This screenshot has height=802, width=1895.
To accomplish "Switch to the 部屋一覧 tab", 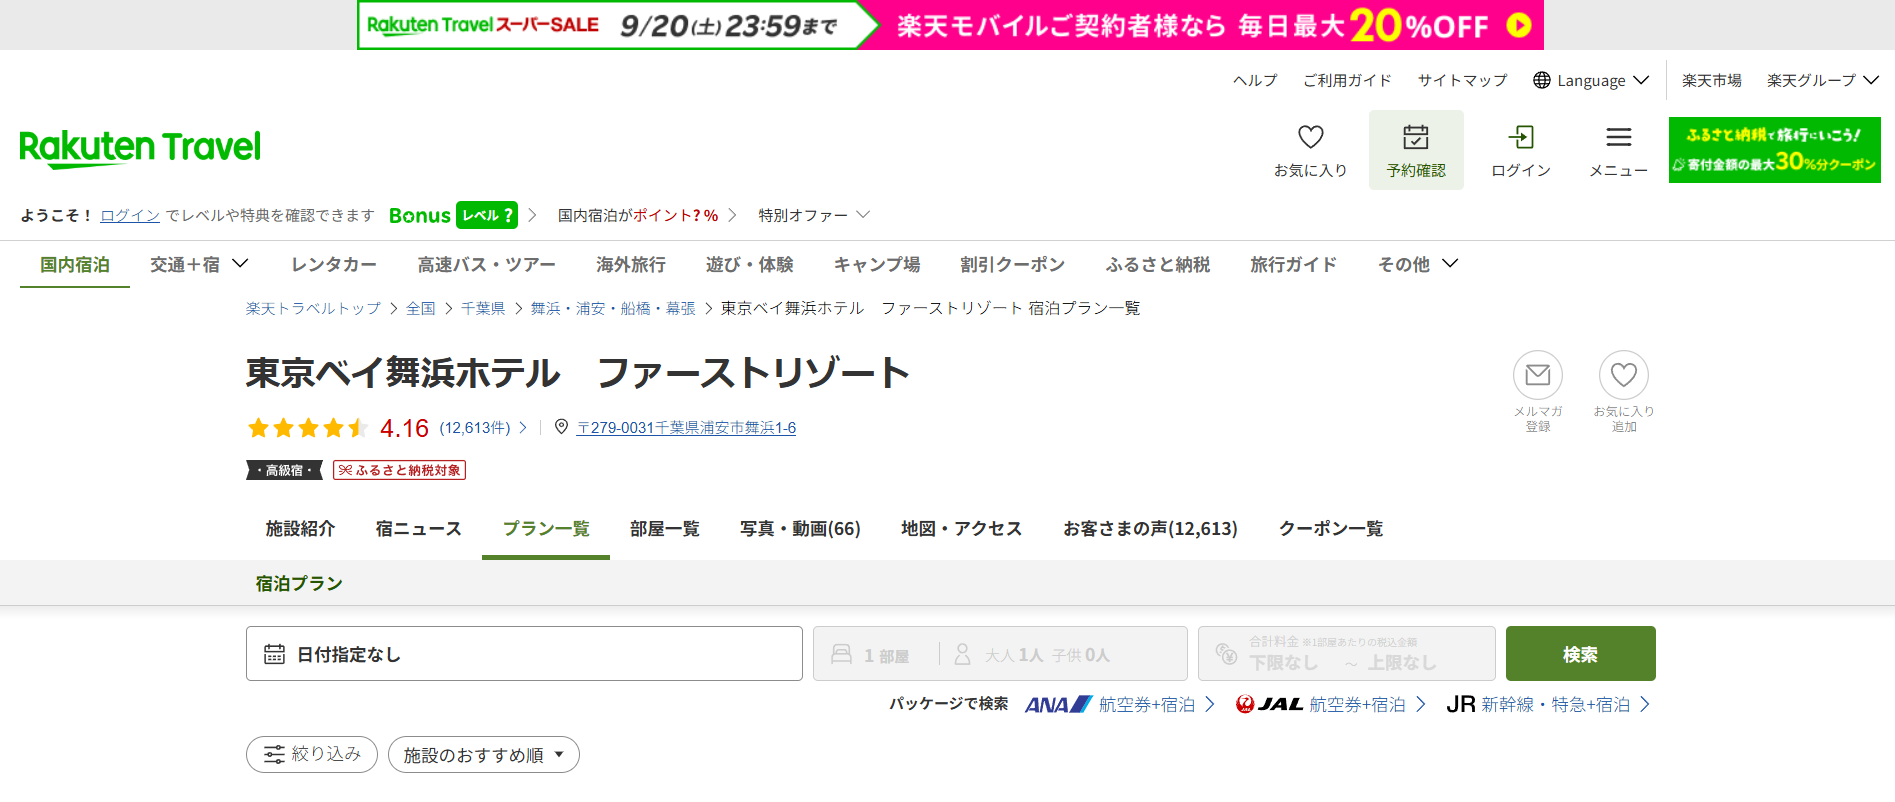I will [x=664, y=529].
